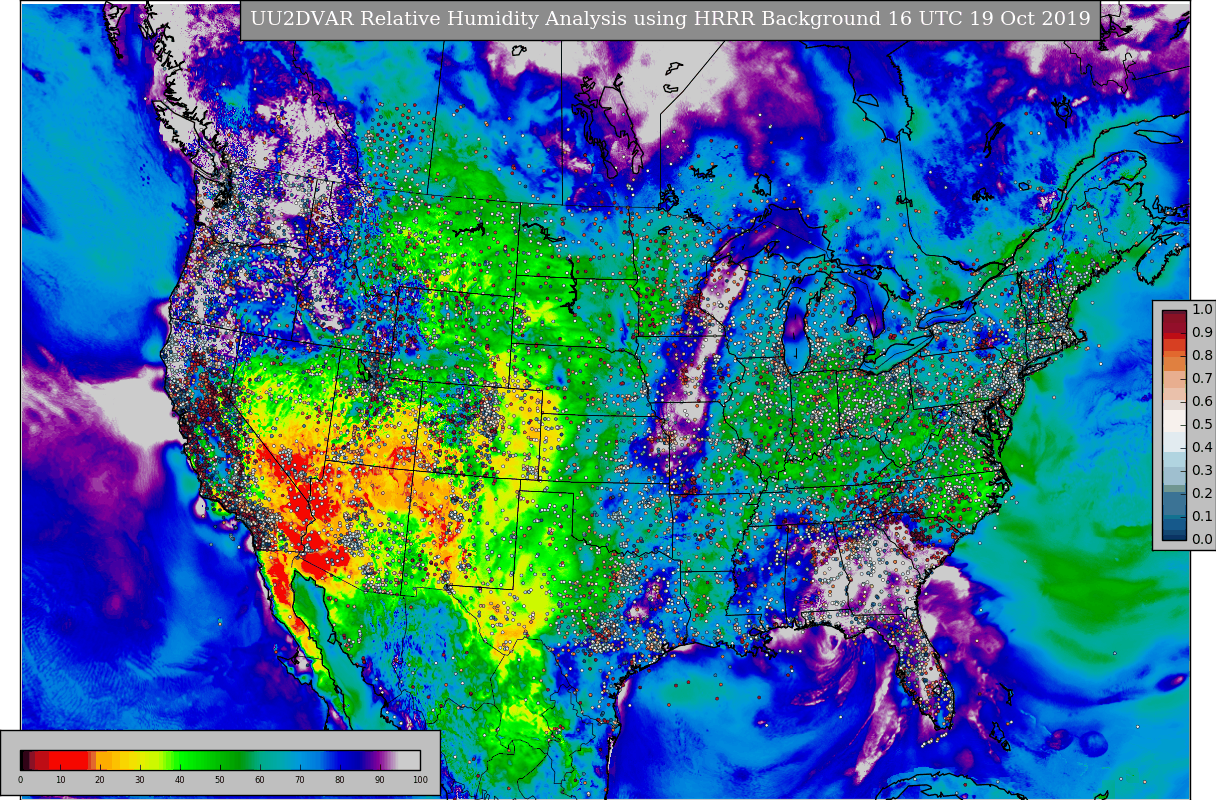Pick the black end of humidity colorbar near 0
1216x800 pixels.
click(23, 760)
